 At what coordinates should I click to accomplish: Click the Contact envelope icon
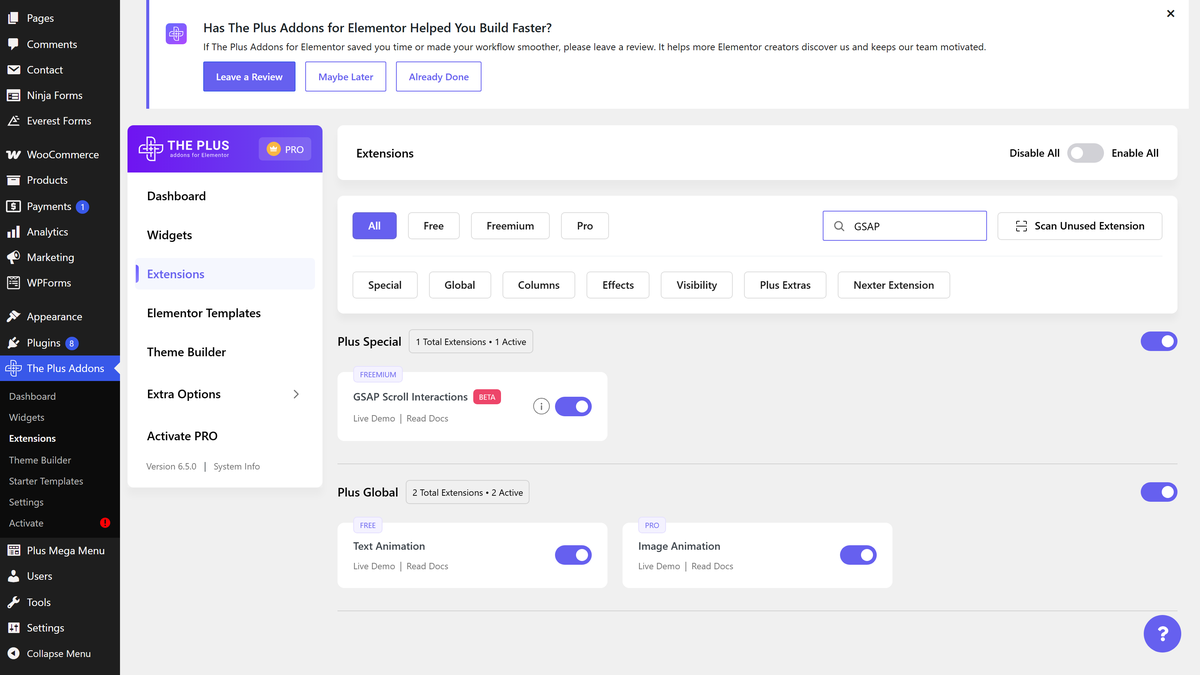pos(13,70)
